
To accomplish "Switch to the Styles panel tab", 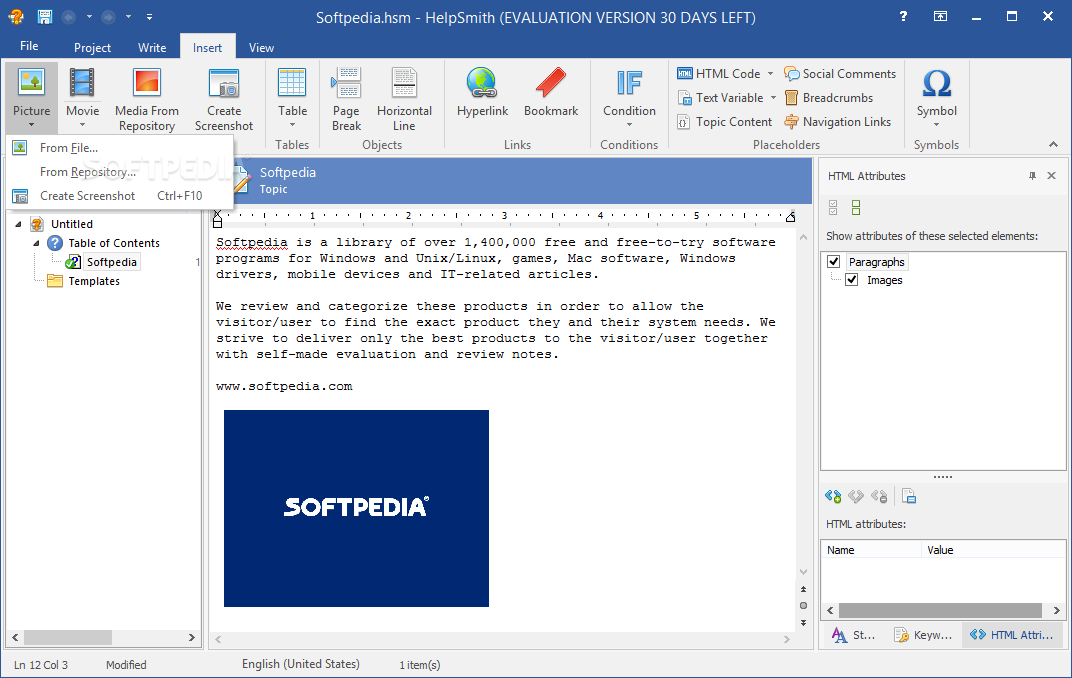I will tap(854, 635).
